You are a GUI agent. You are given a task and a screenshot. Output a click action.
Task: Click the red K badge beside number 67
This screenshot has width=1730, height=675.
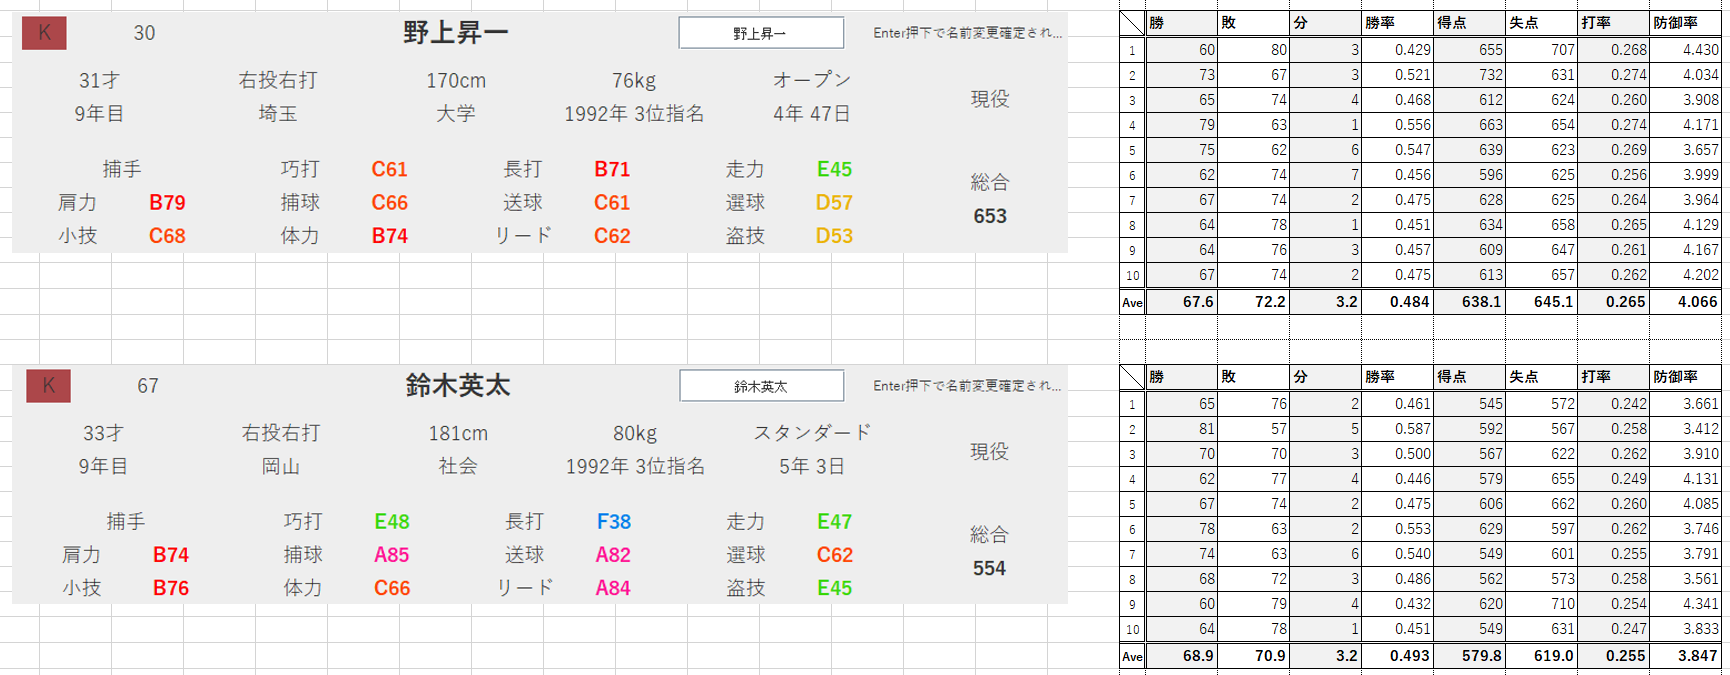(x=48, y=386)
